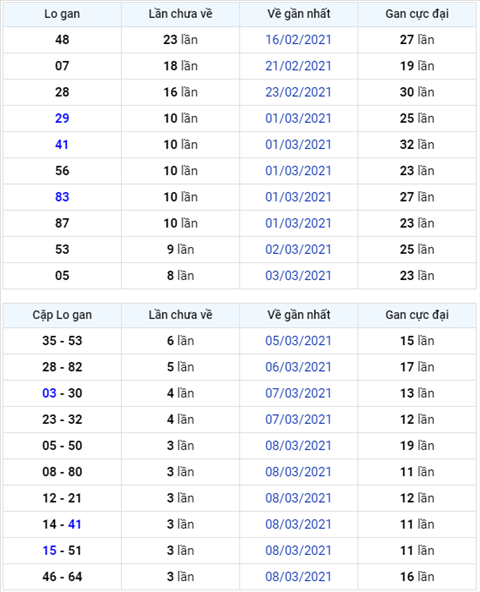The height and width of the screenshot is (592, 480).
Task: Open the 21/02/2021 date link
Action: 298,66
